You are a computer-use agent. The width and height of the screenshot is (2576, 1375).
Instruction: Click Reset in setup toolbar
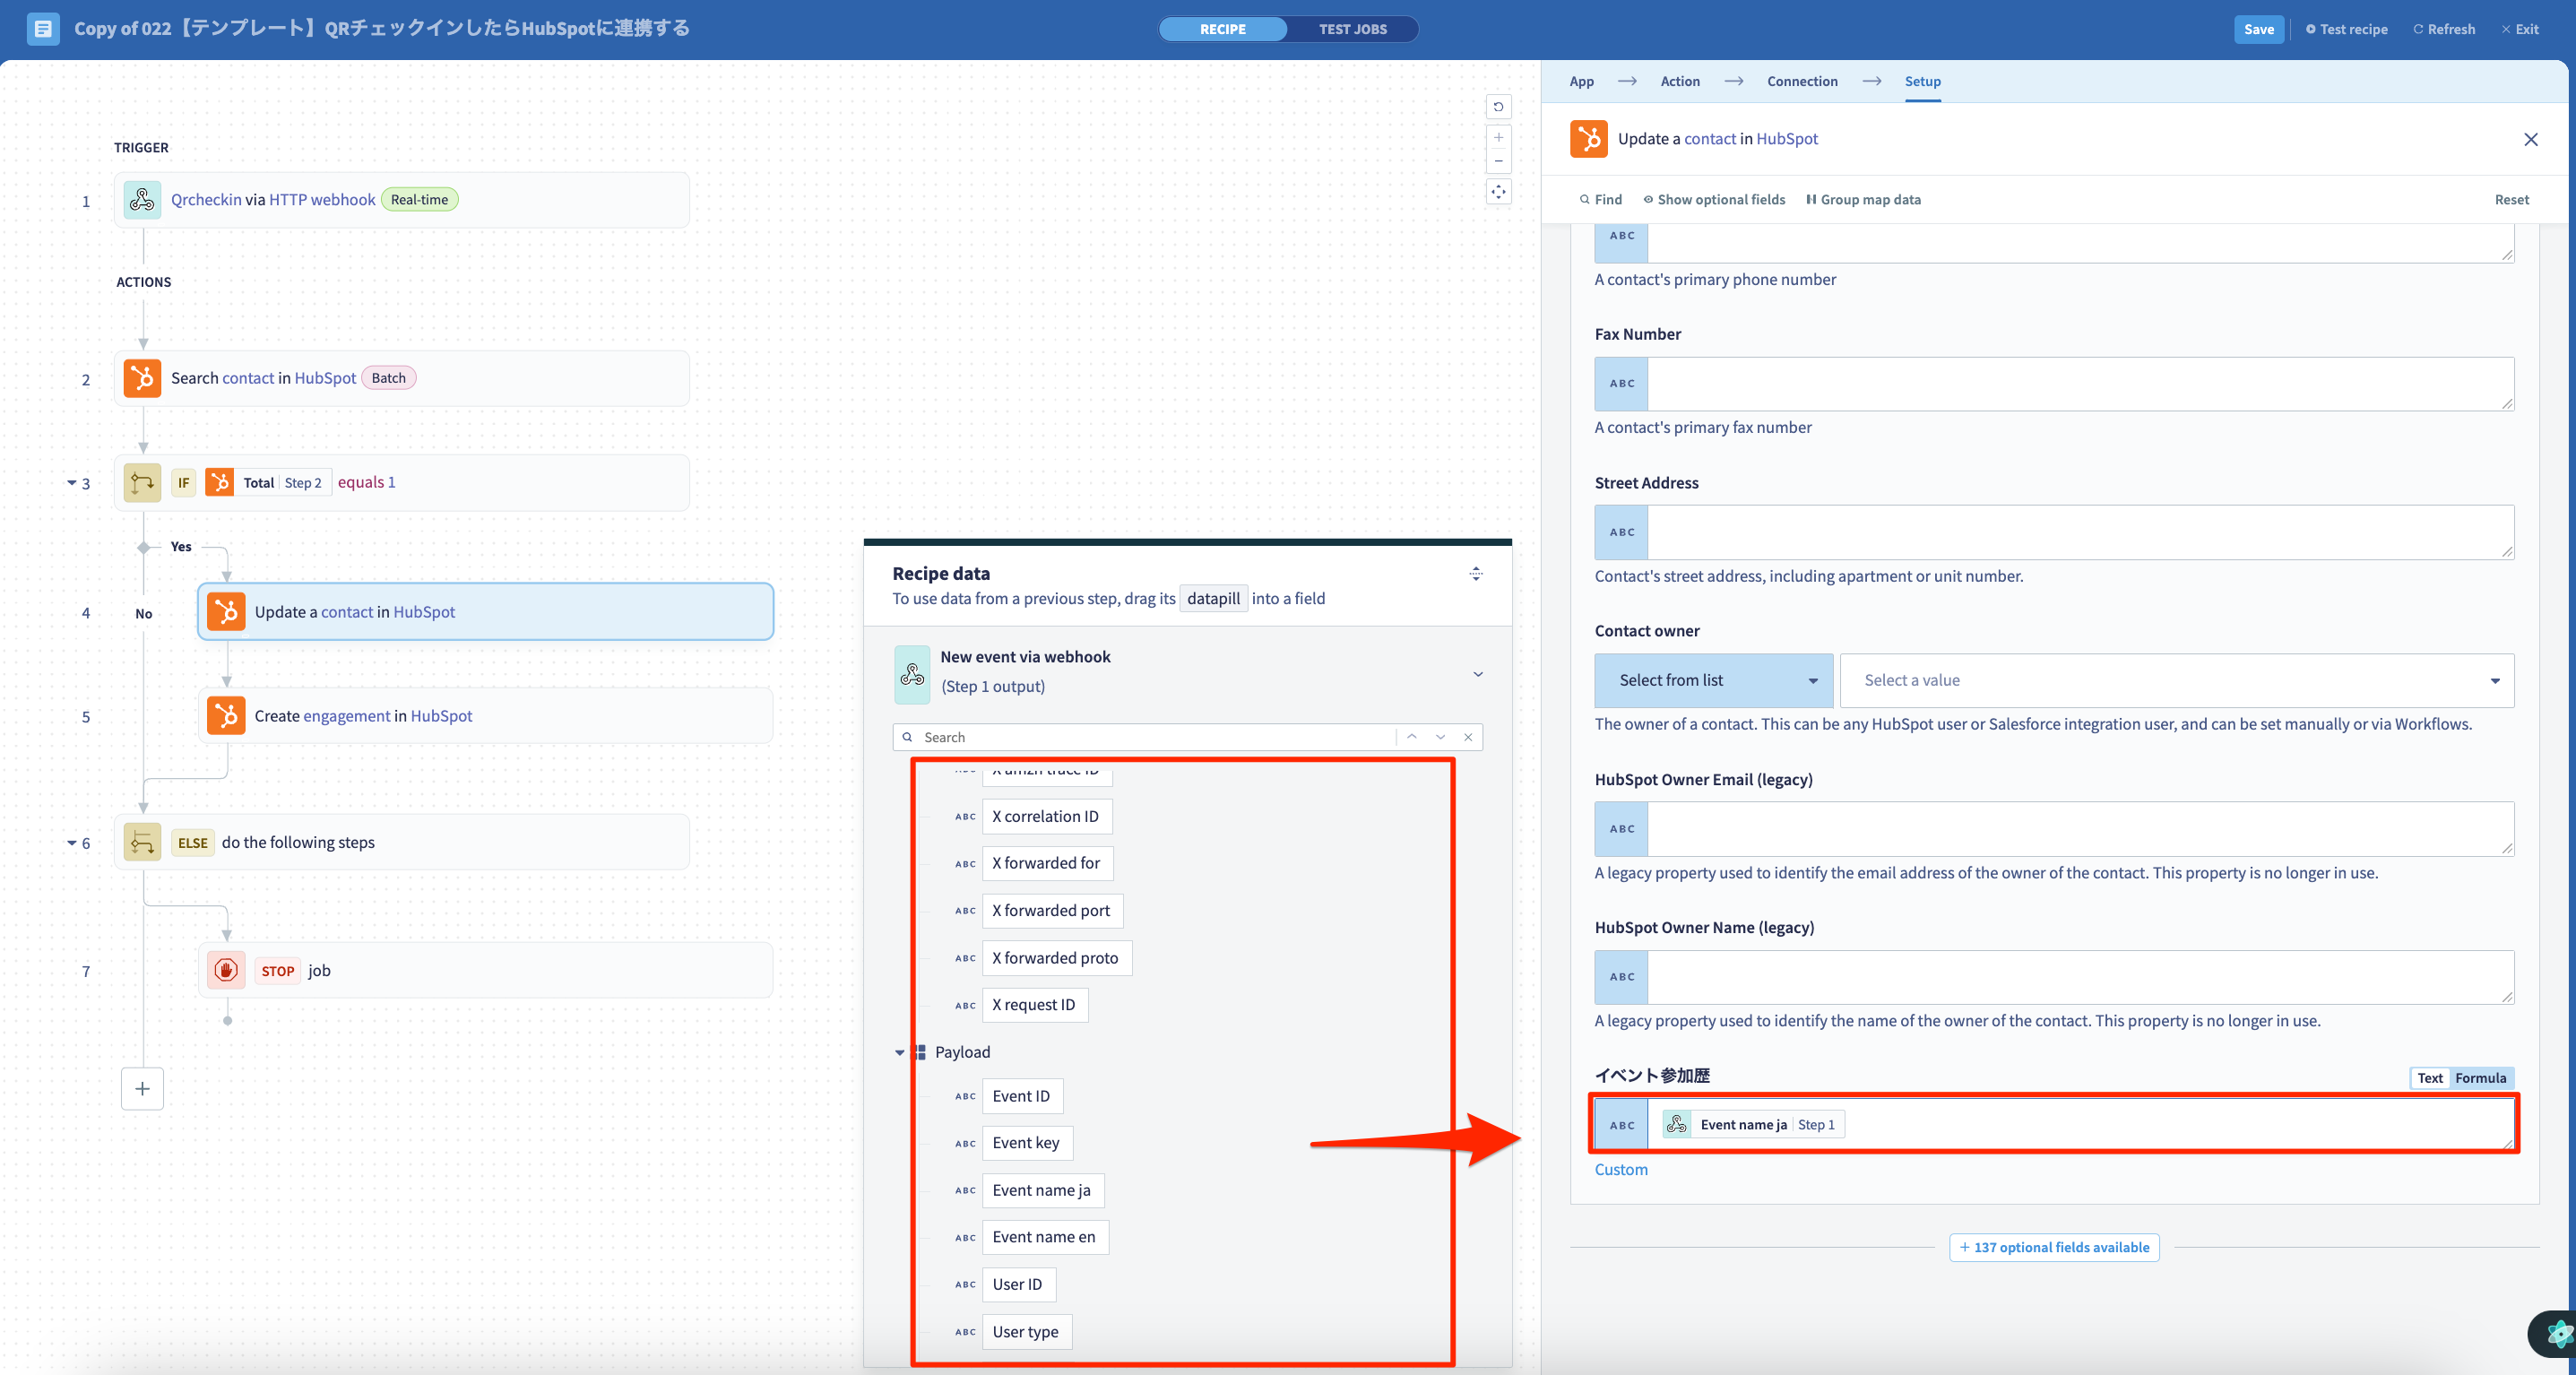tap(2511, 200)
